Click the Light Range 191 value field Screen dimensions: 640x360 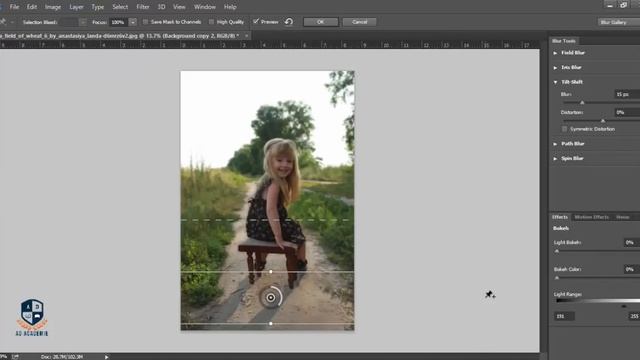pos(564,316)
